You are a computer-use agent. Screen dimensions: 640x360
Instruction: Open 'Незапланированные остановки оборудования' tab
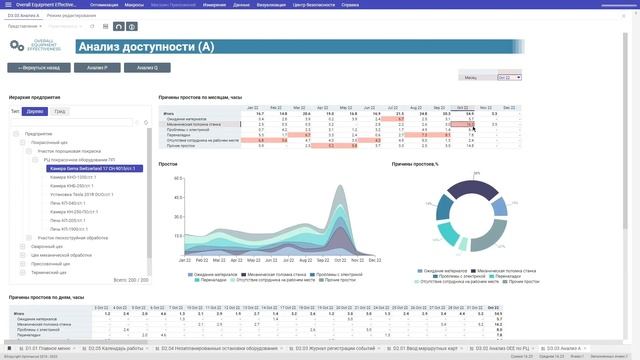(x=219, y=349)
